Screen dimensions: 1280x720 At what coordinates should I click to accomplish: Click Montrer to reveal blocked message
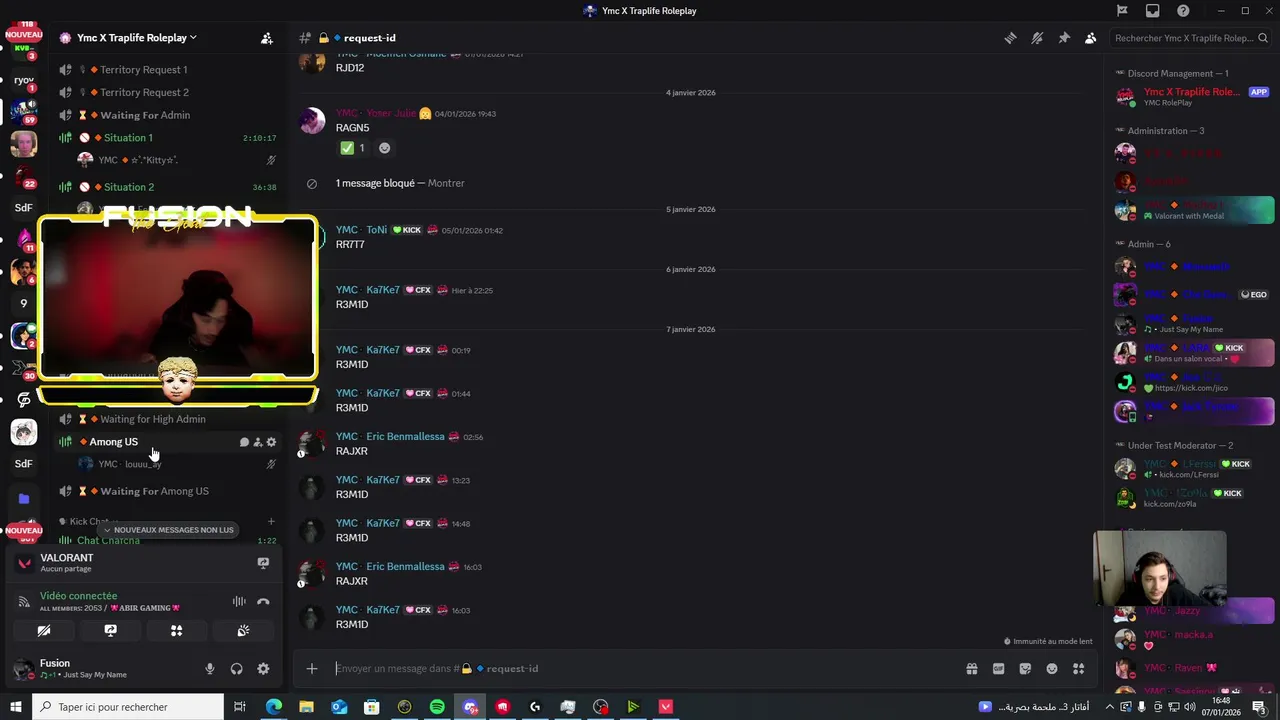pyautogui.click(x=446, y=183)
